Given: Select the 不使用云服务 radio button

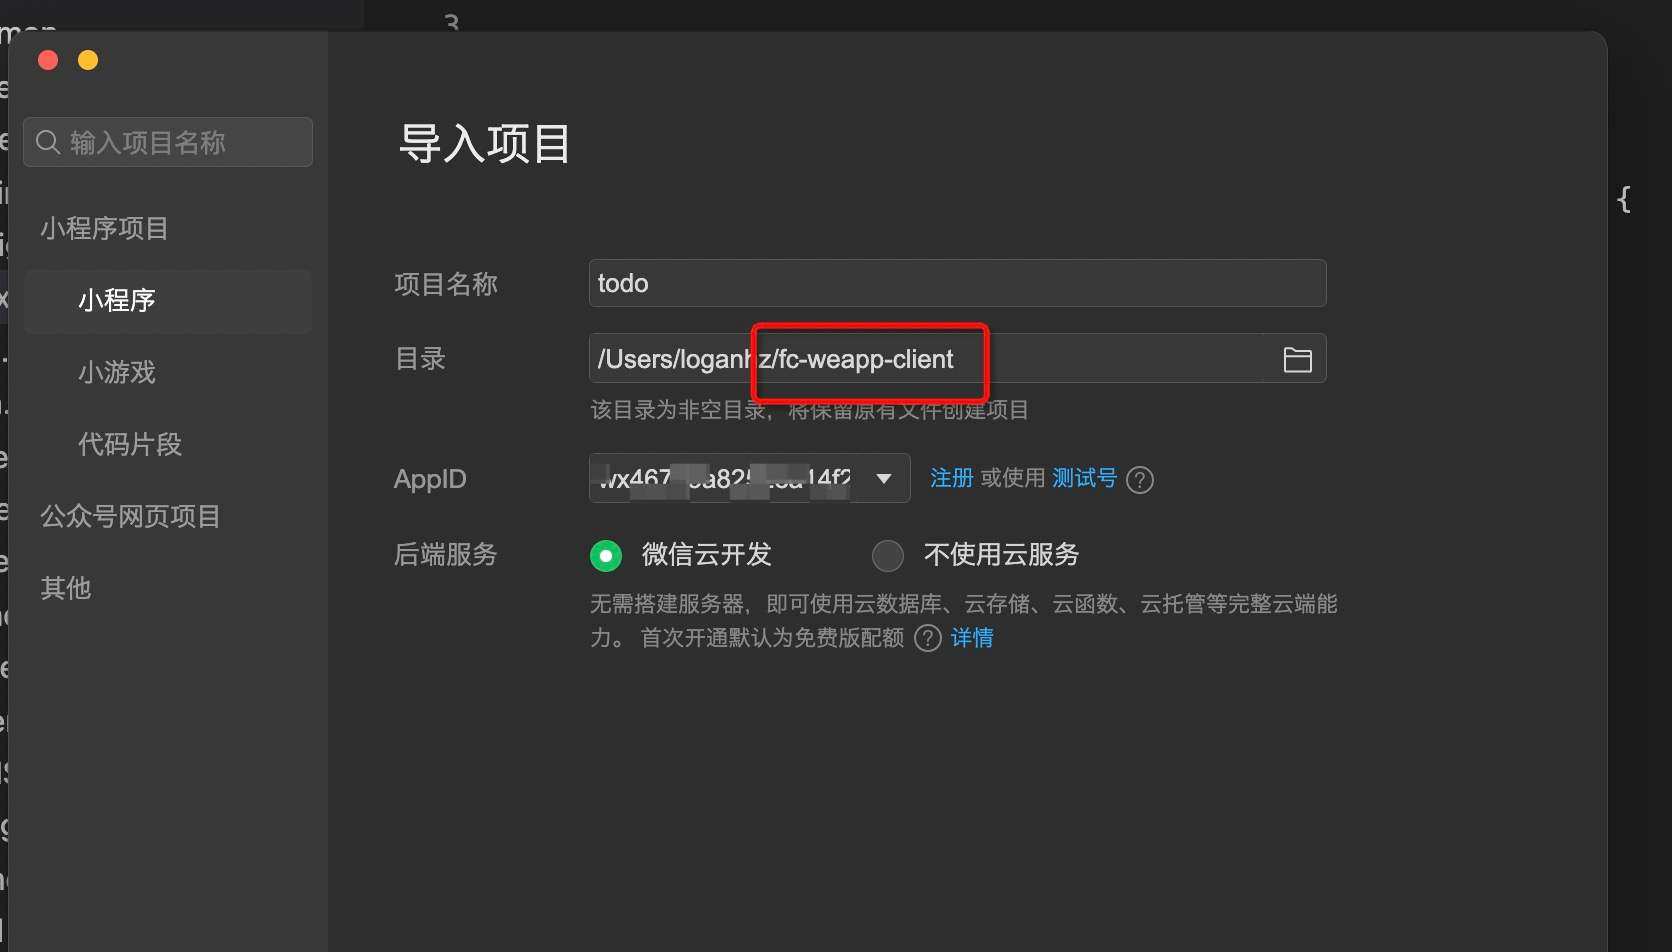Looking at the screenshot, I should coord(887,555).
